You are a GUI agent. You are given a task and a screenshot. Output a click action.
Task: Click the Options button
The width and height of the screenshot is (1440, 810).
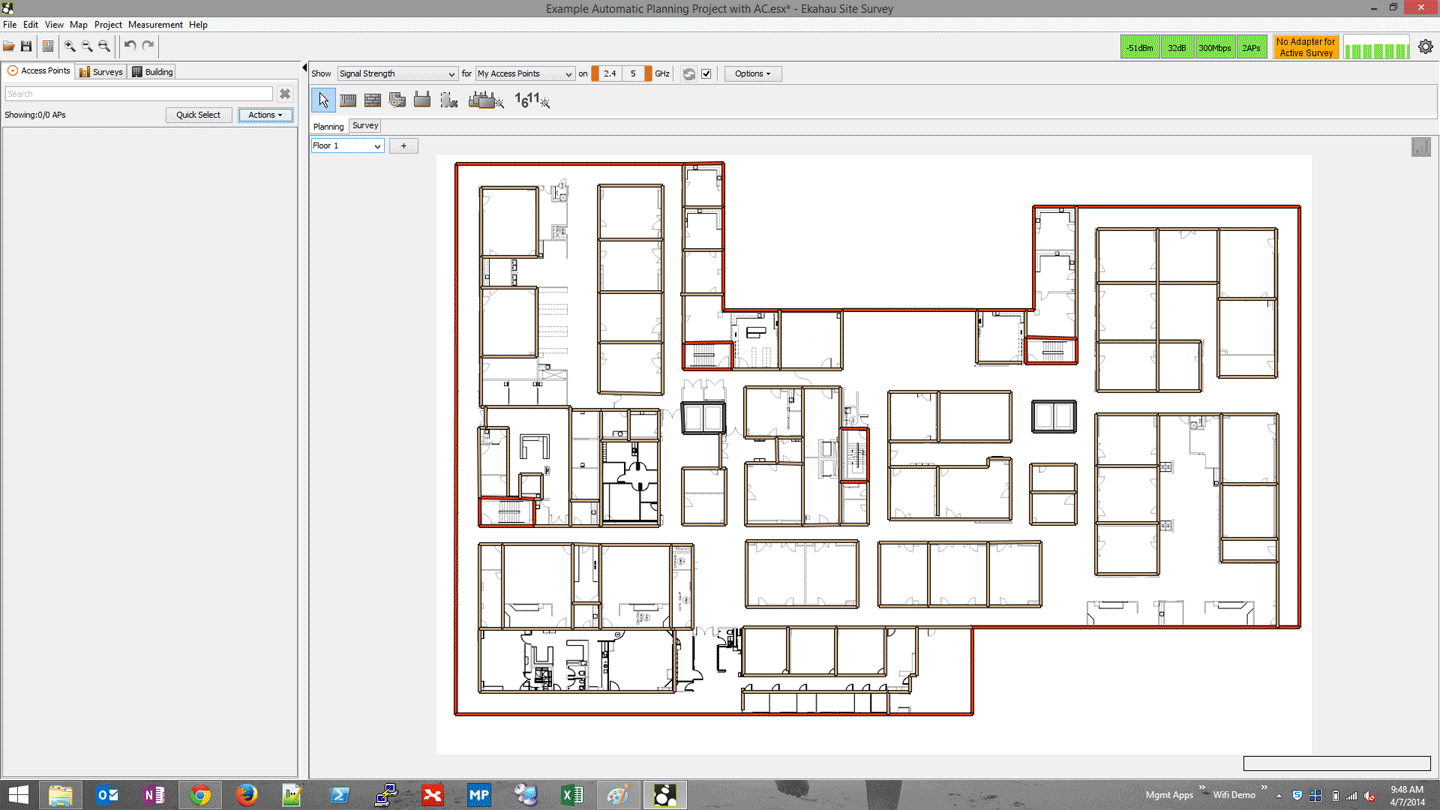pyautogui.click(x=752, y=74)
